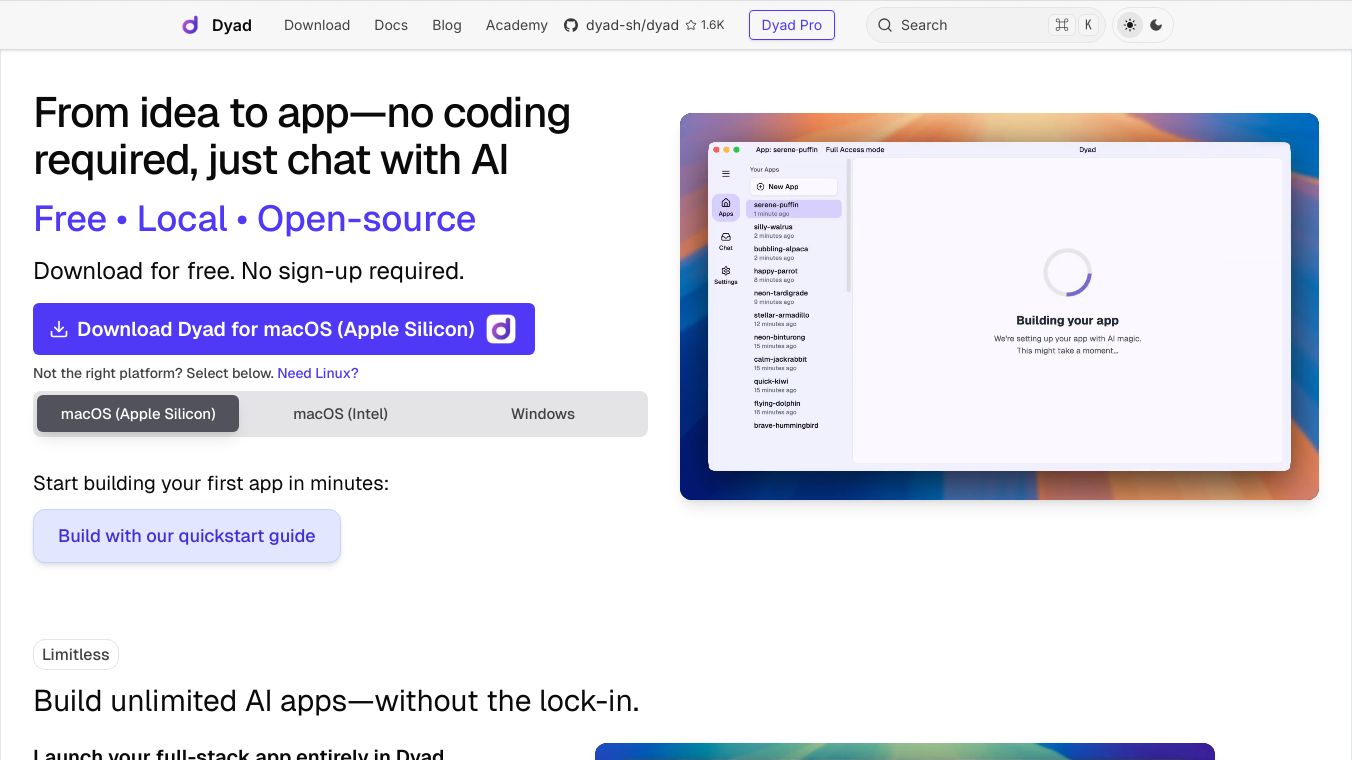Viewport: 1352px width, 760px height.
Task: Click the Dyad logo icon in navbar
Action: click(190, 25)
